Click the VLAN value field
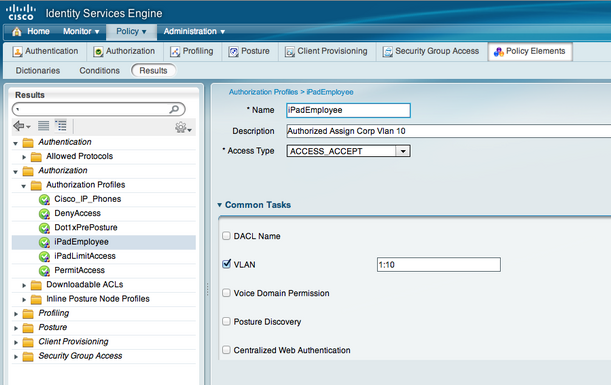 (439, 265)
